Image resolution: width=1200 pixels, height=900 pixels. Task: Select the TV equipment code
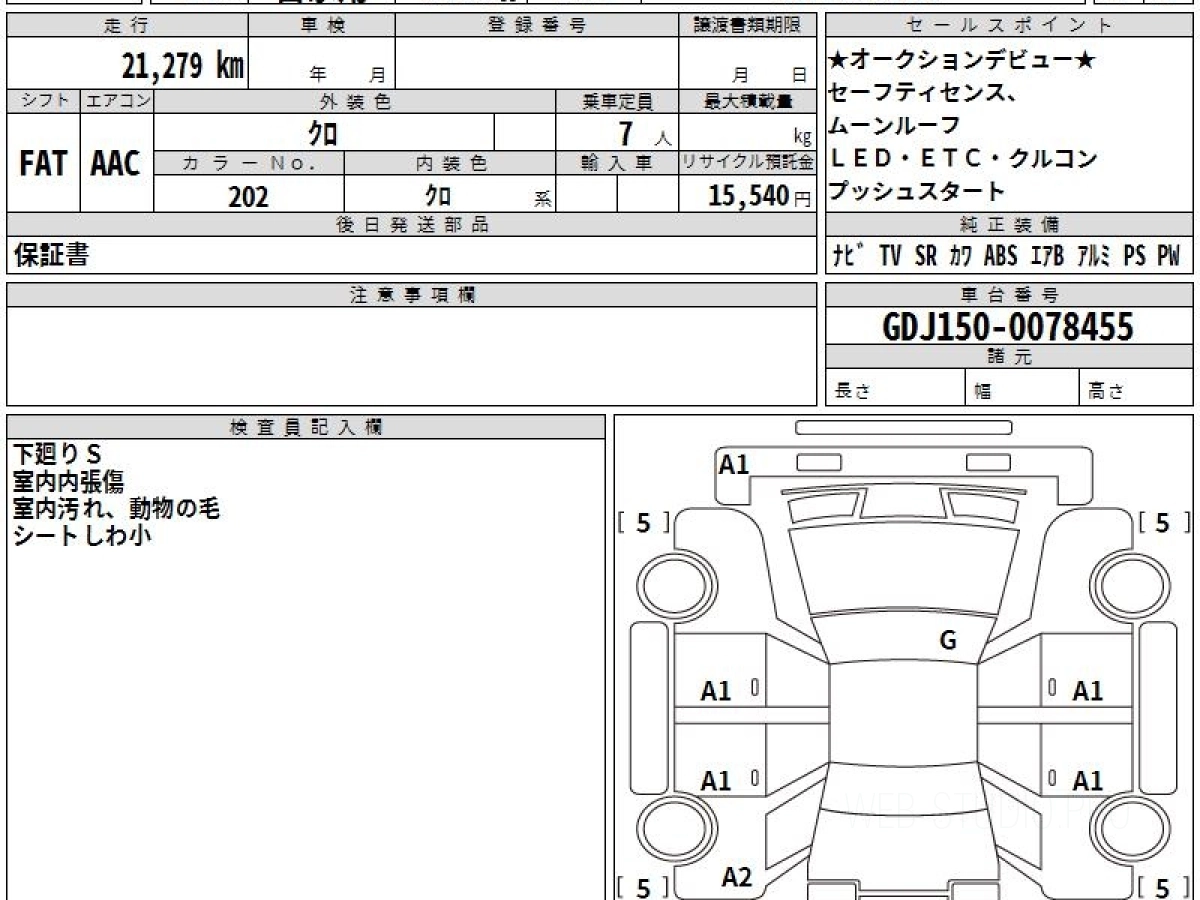click(x=890, y=256)
